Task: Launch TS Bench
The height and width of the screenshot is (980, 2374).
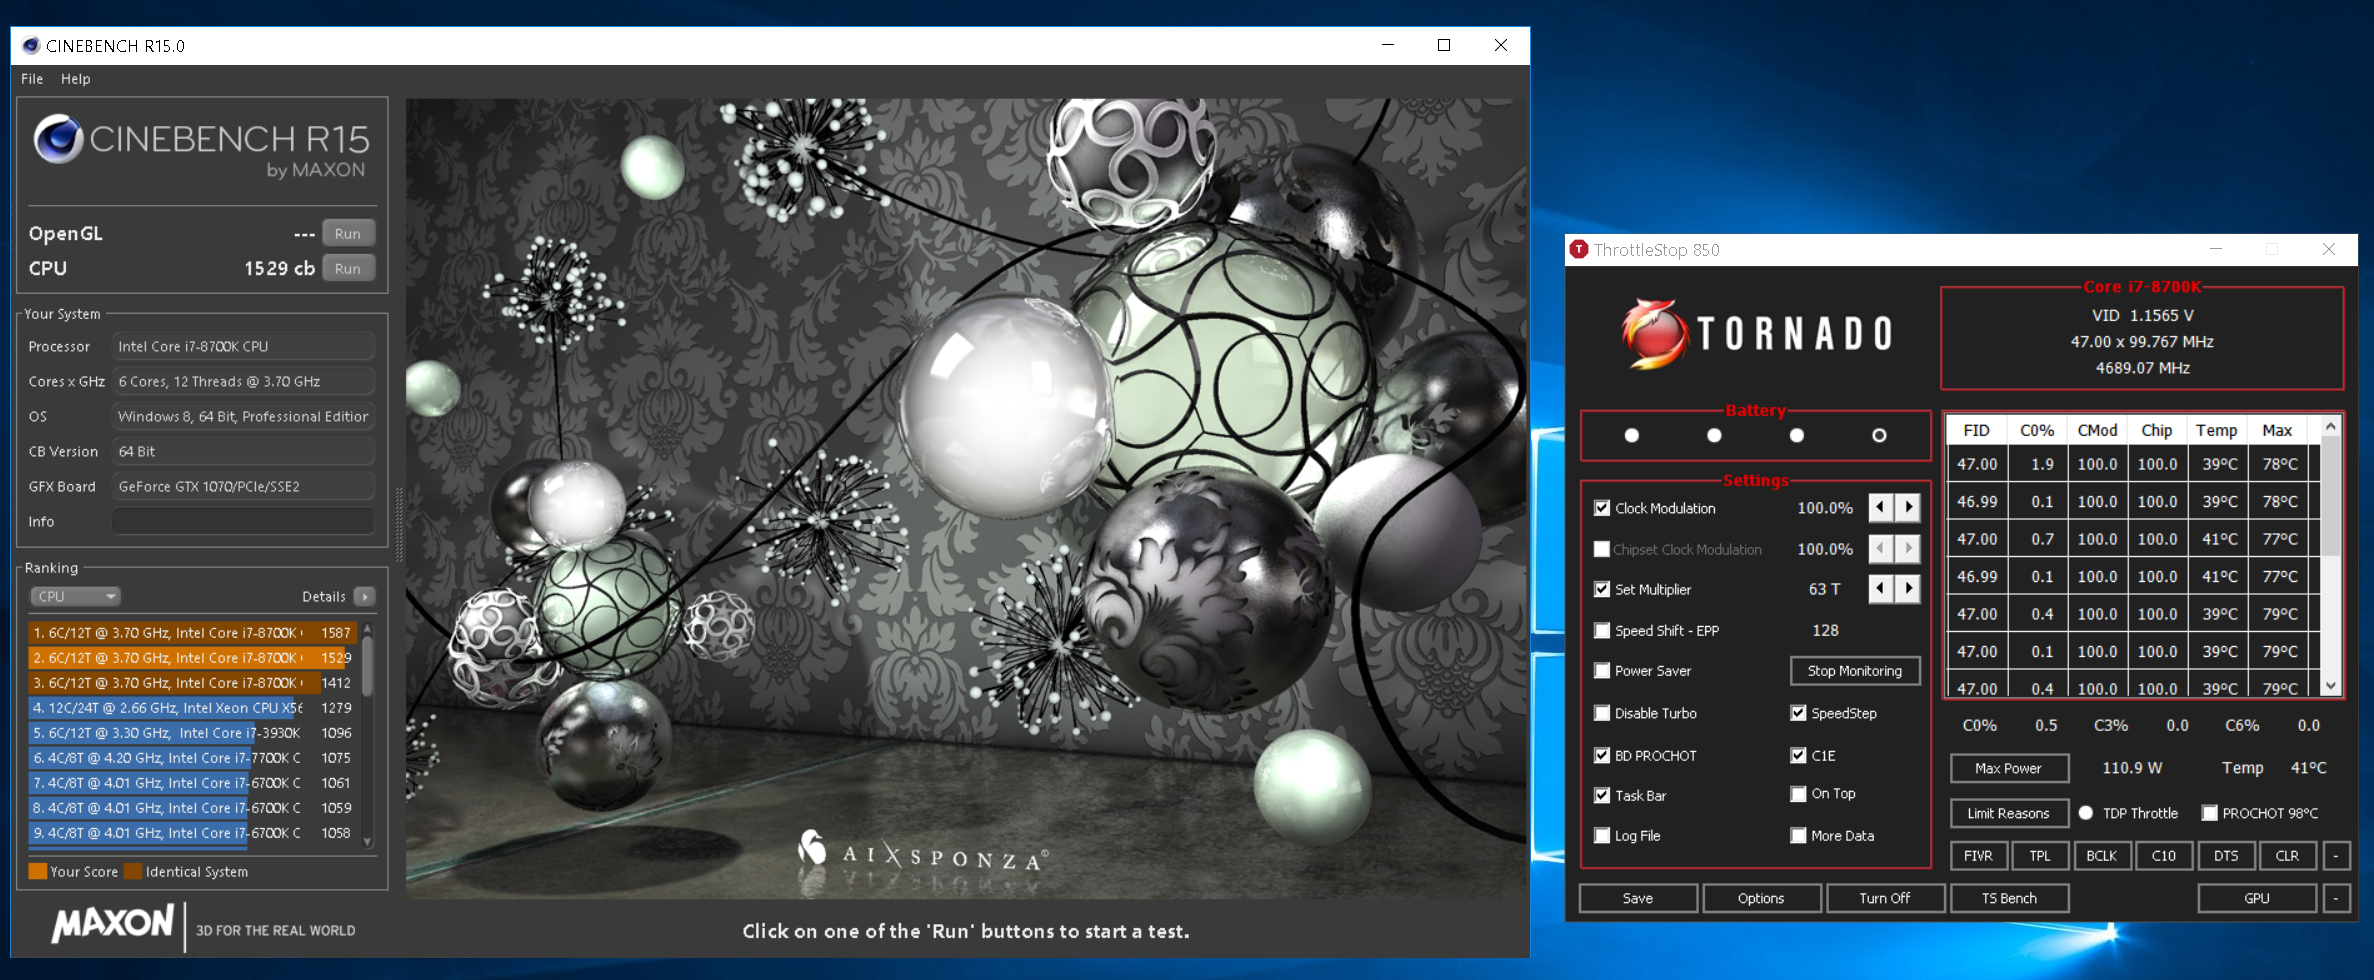Action: click(x=2009, y=898)
